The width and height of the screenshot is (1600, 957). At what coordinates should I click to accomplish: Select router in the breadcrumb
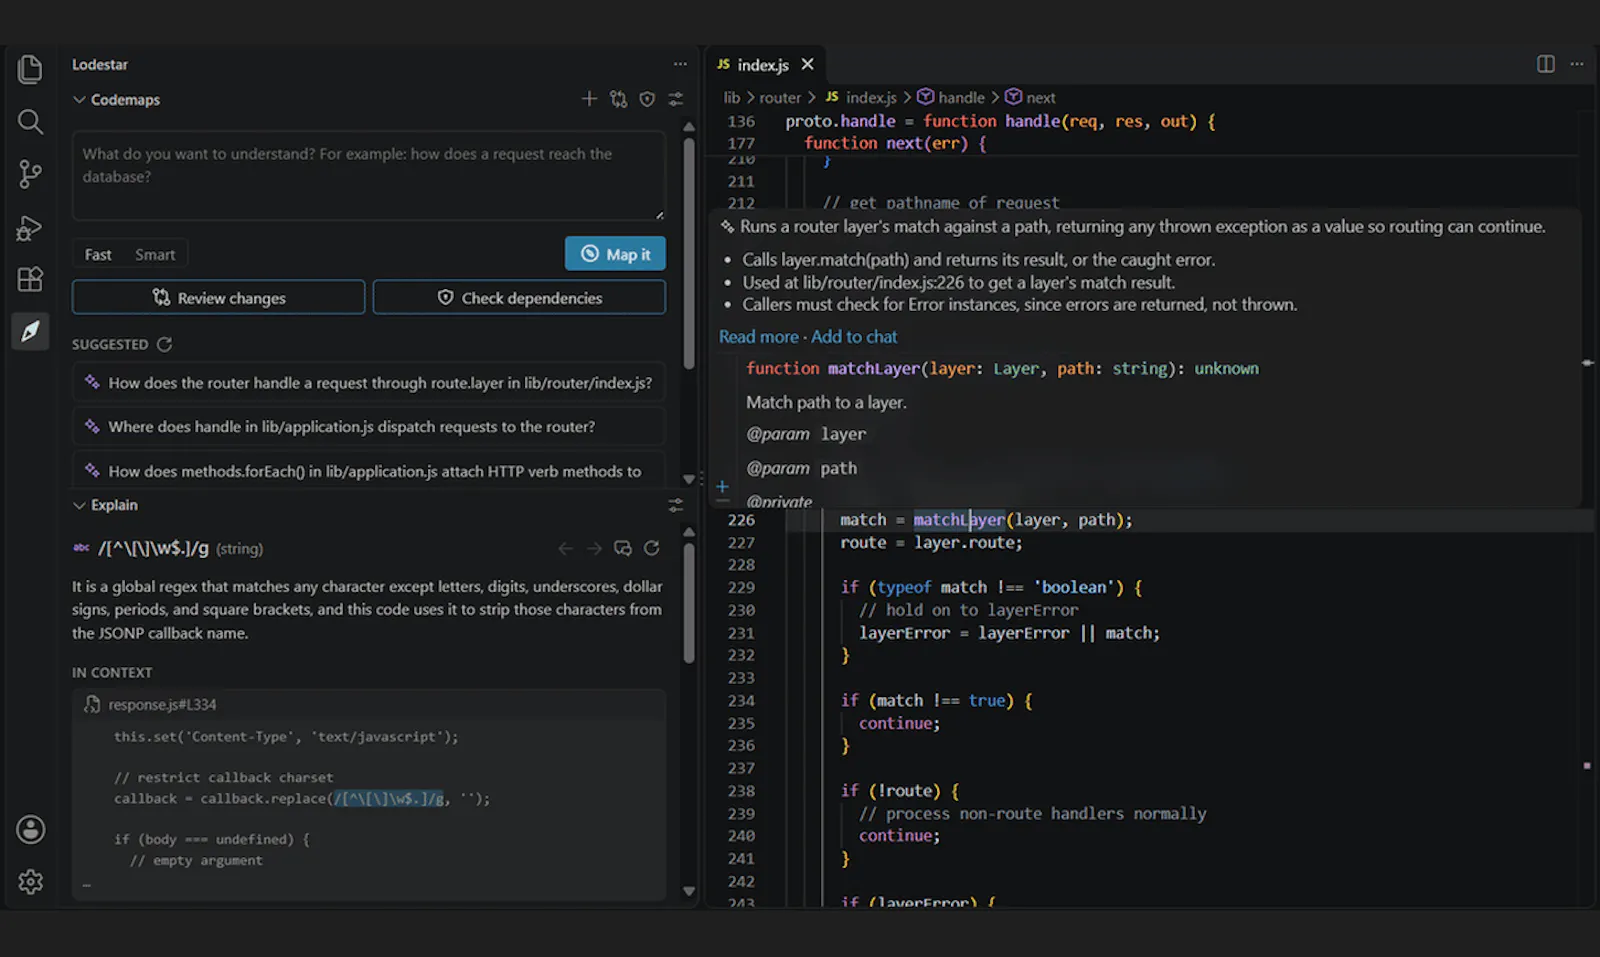coord(780,97)
